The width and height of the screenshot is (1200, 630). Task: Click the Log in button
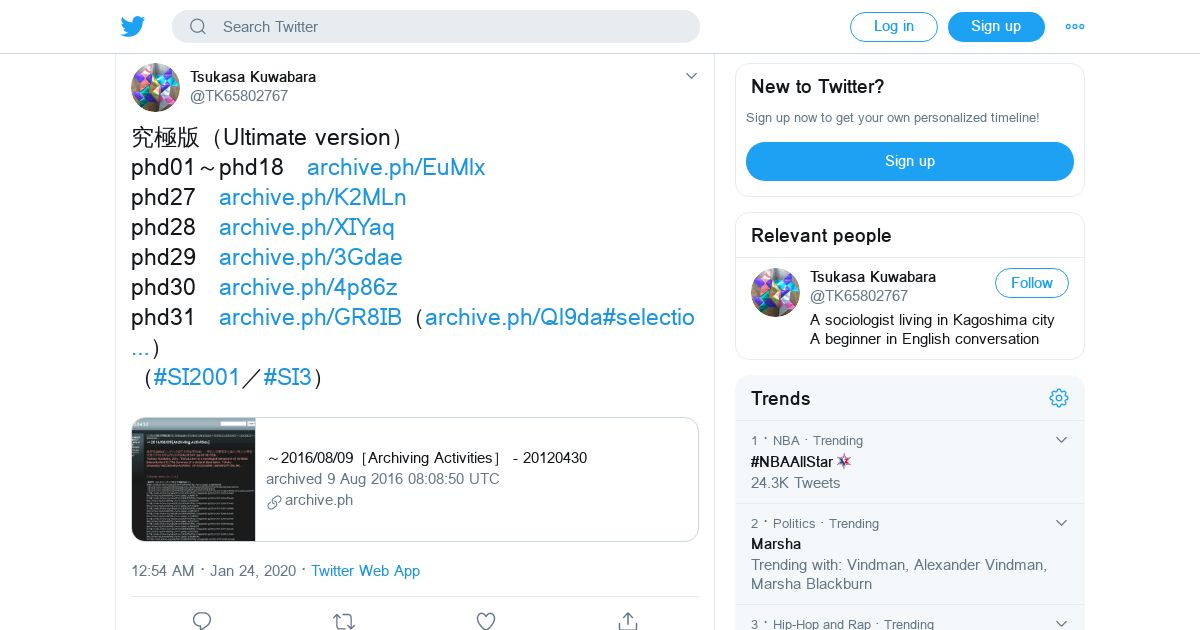coord(893,27)
